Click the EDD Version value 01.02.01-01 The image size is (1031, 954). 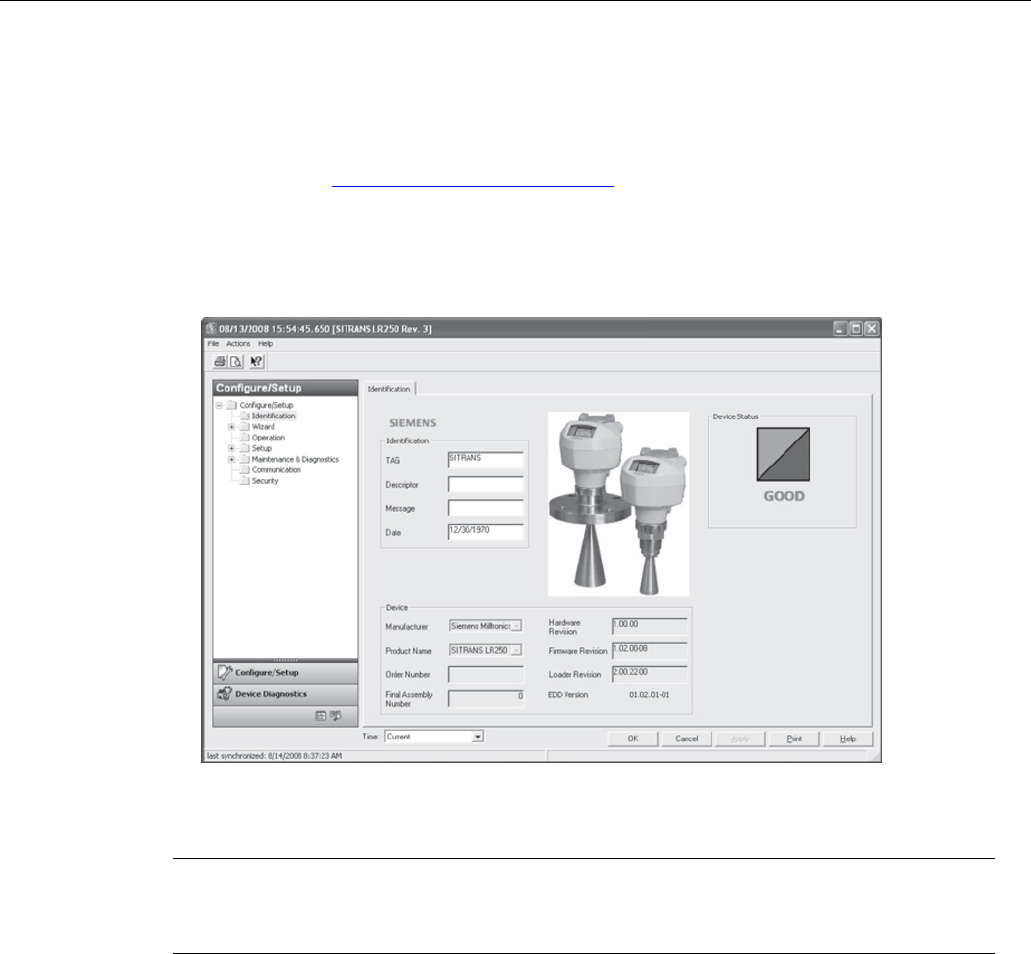tap(649, 695)
